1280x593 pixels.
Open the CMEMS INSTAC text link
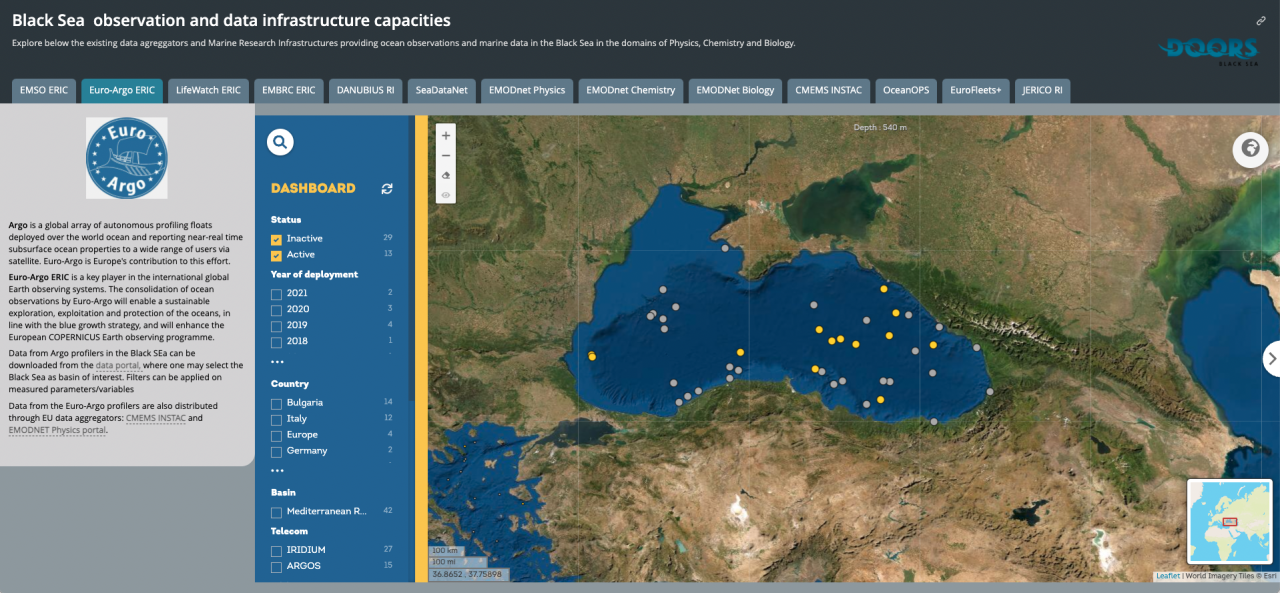pos(155,418)
